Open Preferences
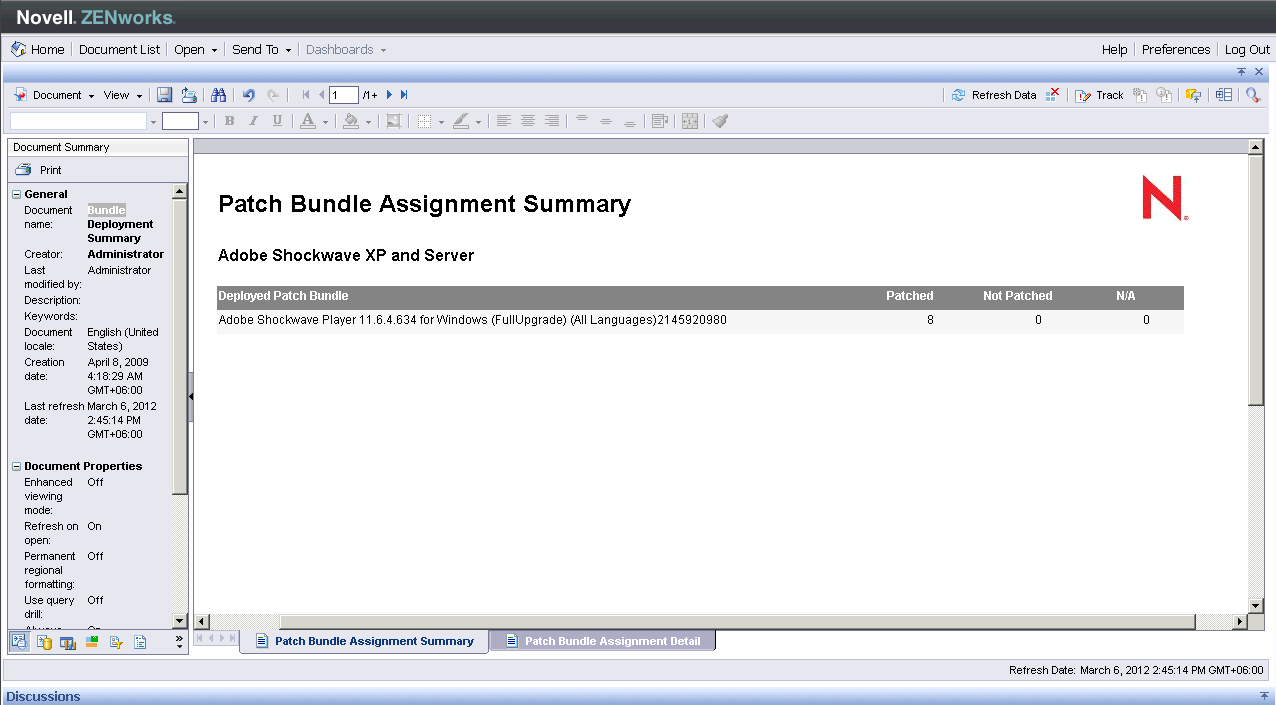This screenshot has height=705, width=1276. click(1176, 49)
